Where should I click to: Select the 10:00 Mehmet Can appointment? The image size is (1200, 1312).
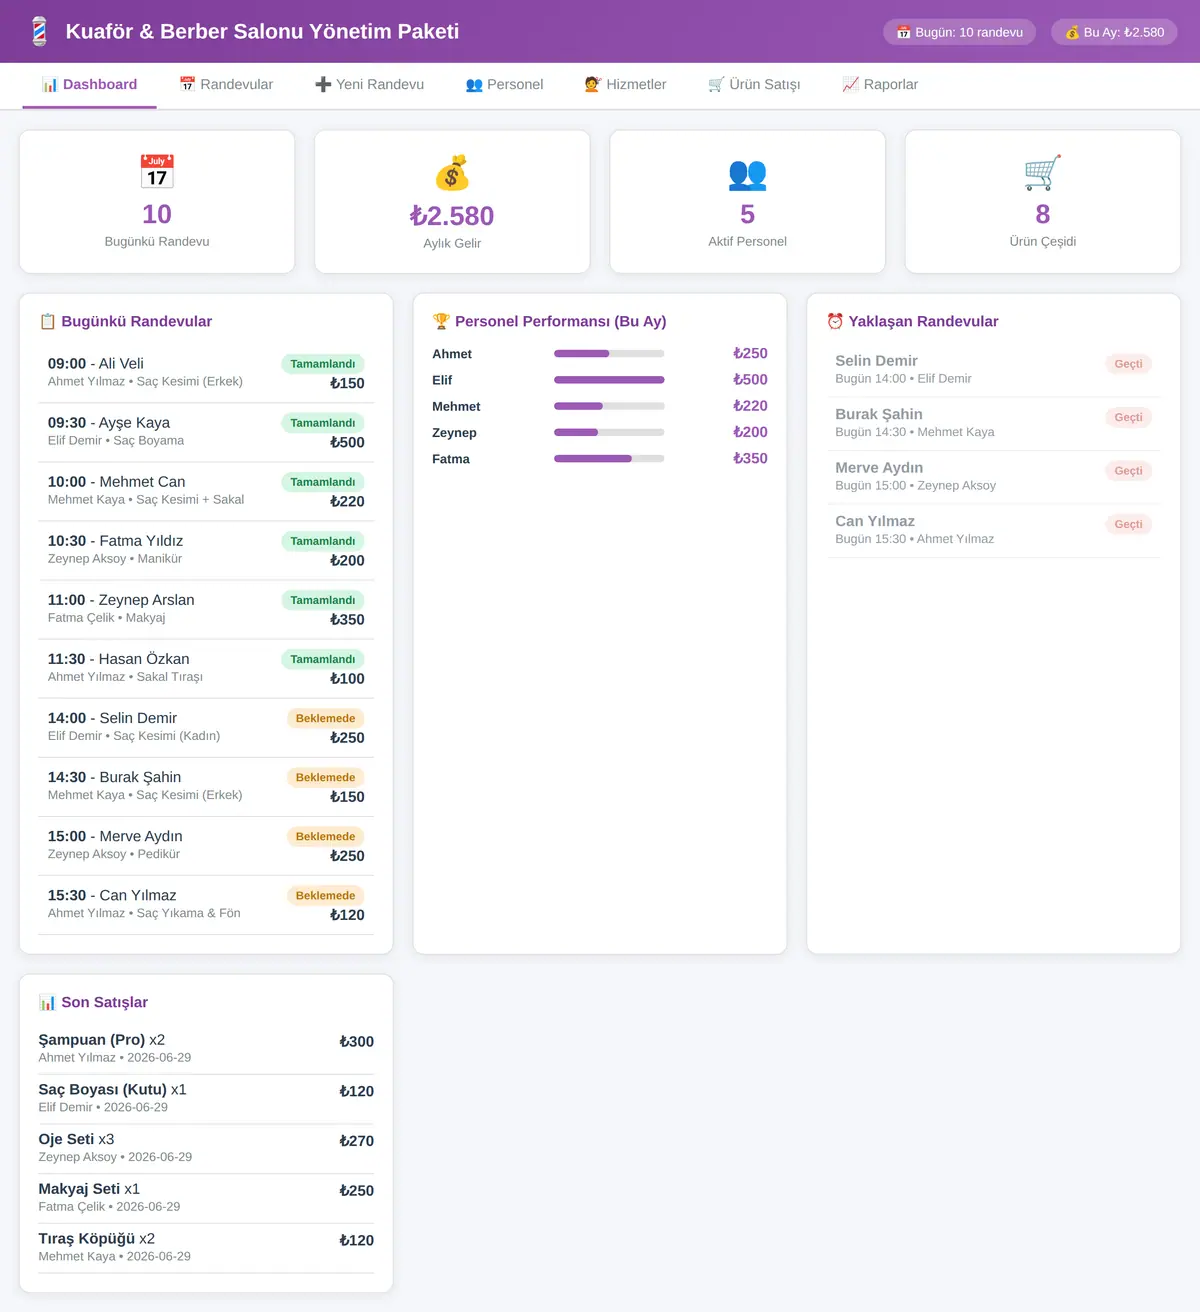pyautogui.click(x=206, y=491)
